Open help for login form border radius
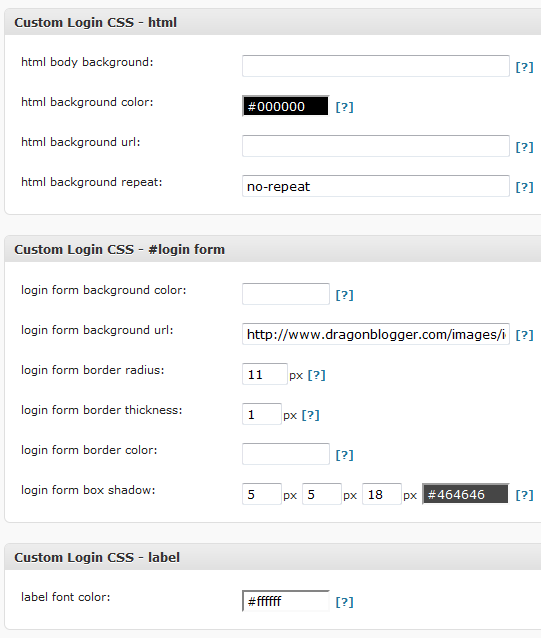This screenshot has width=541, height=638. pos(316,375)
